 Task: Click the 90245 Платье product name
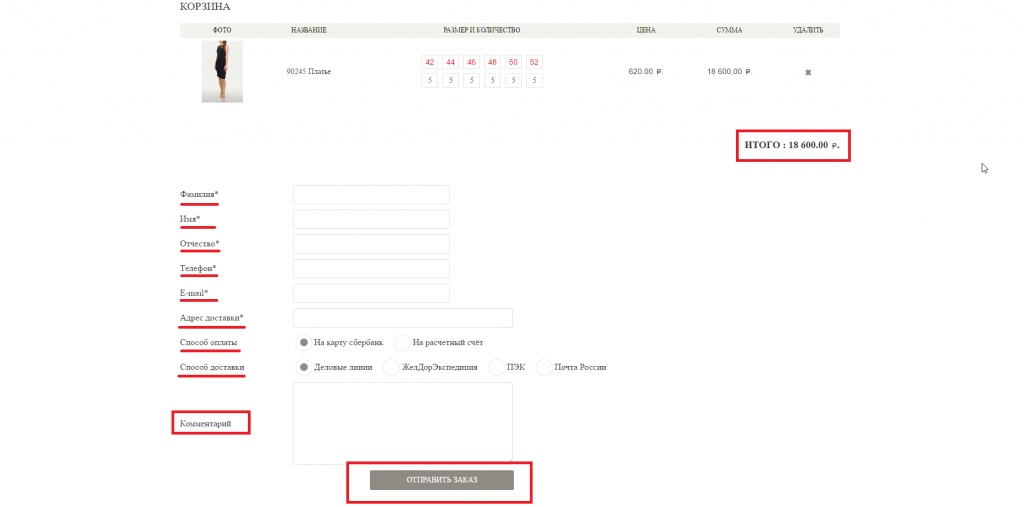coord(309,72)
